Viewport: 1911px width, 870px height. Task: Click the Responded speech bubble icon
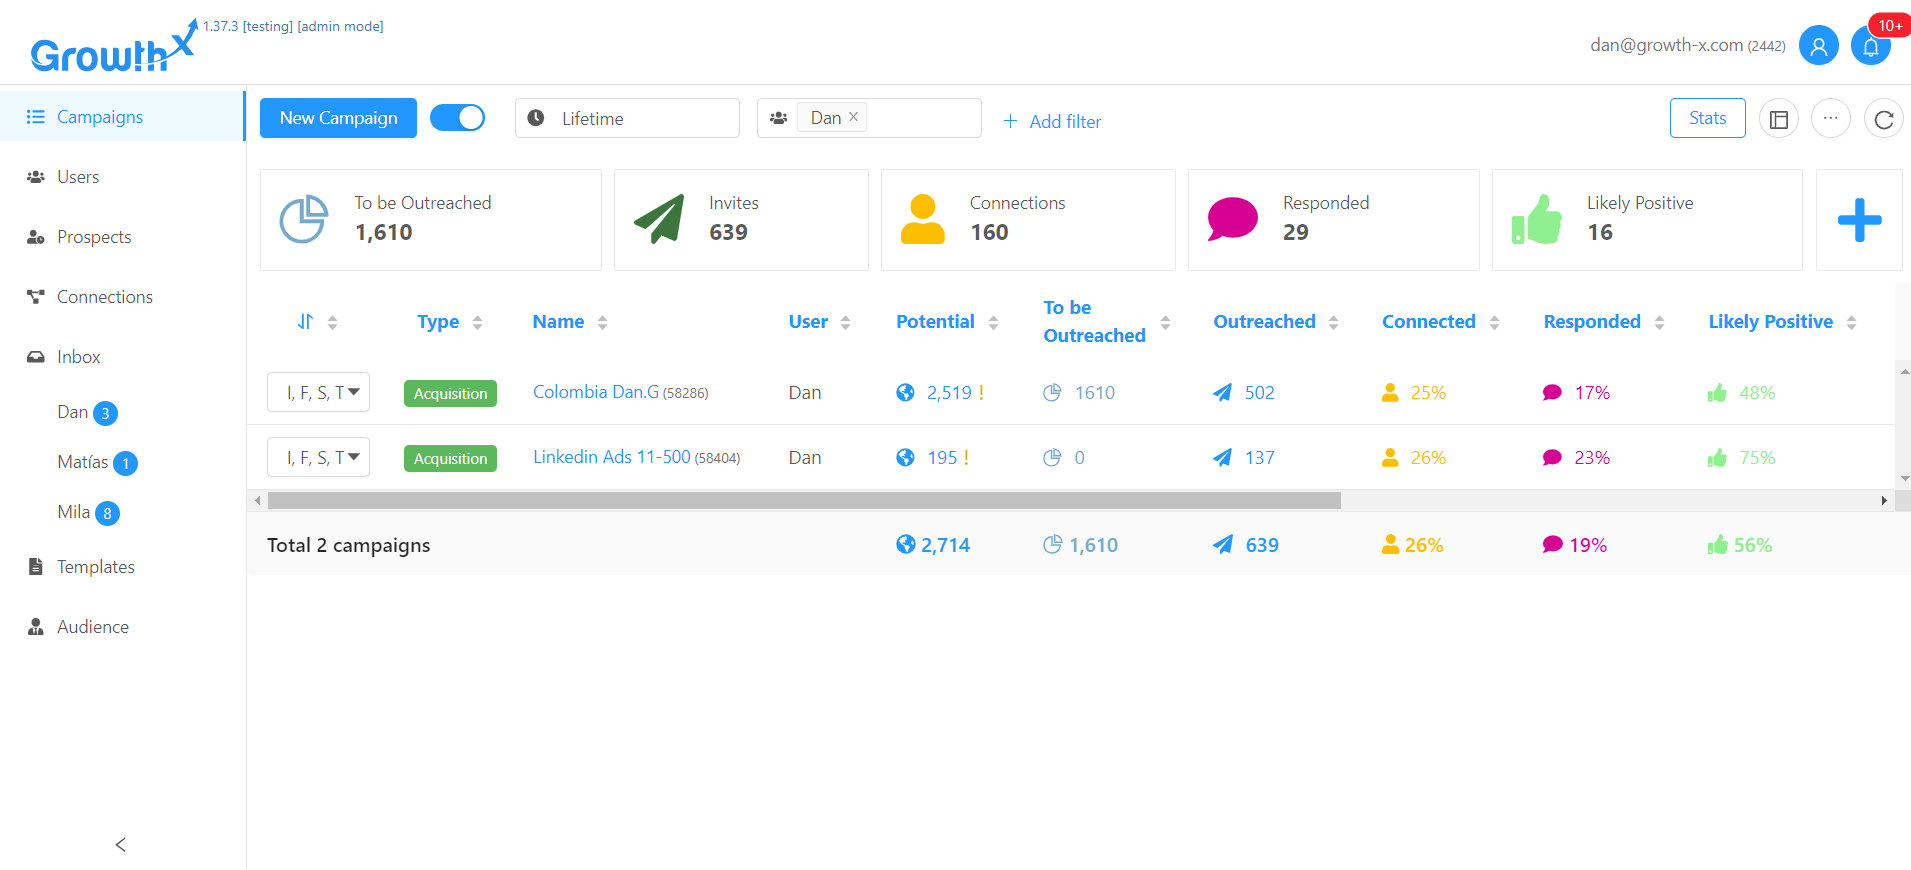[1232, 219]
